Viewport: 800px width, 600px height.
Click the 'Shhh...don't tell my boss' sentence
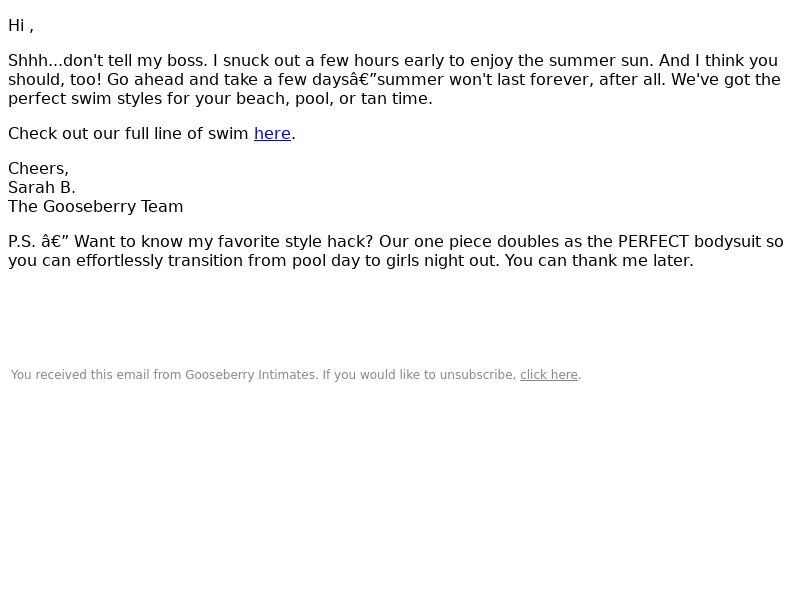tap(108, 61)
